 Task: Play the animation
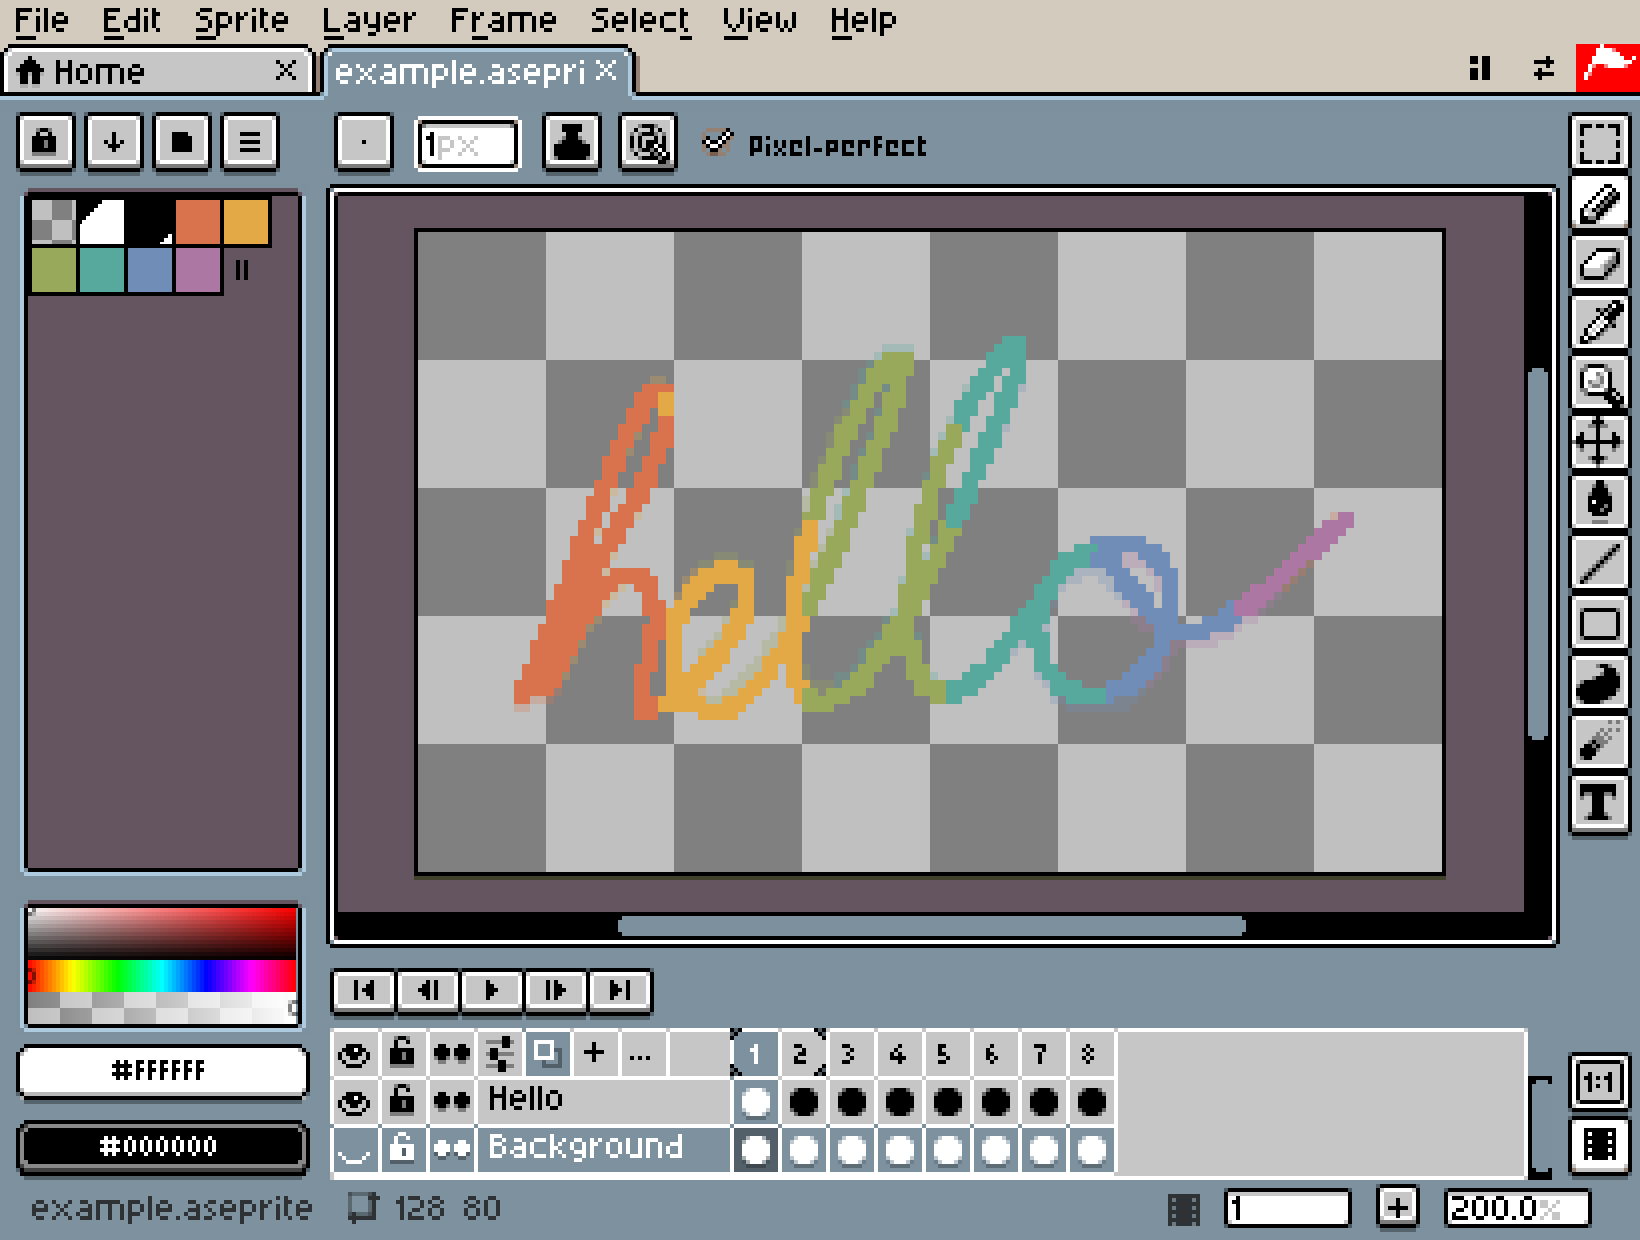click(x=492, y=990)
